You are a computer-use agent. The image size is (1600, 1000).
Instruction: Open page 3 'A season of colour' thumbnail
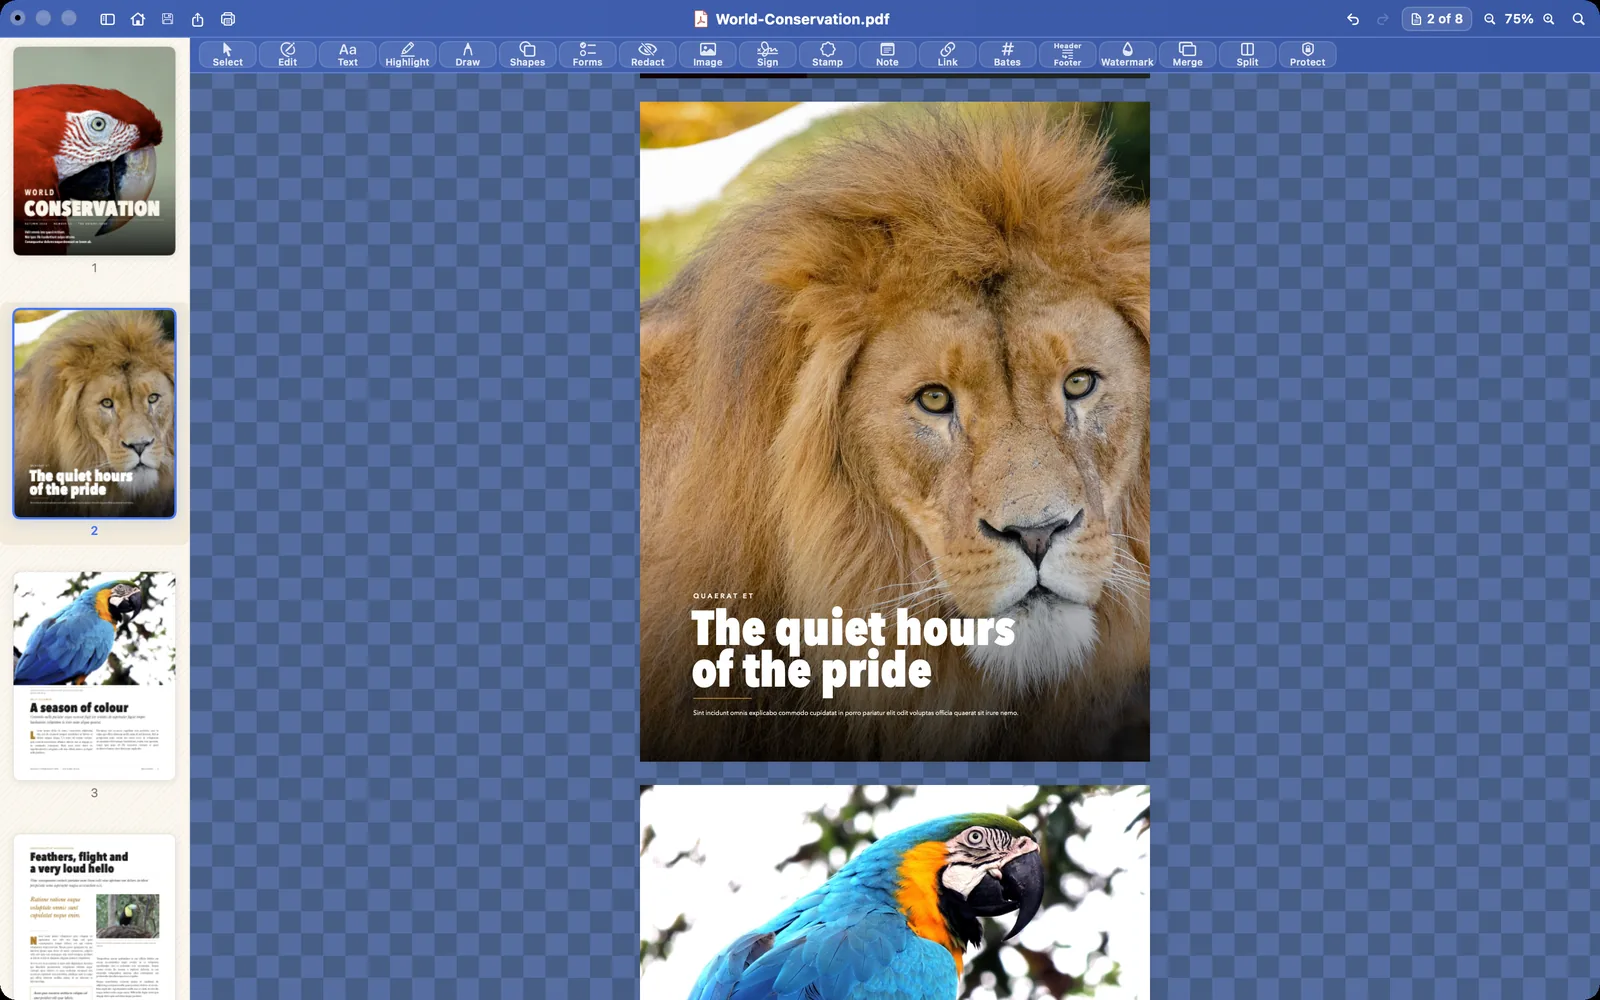[x=94, y=676]
